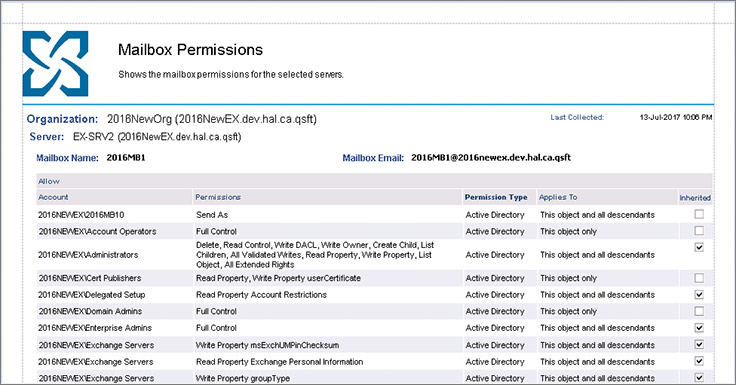Click the Inherited column header
This screenshot has width=736, height=385.
click(x=695, y=198)
